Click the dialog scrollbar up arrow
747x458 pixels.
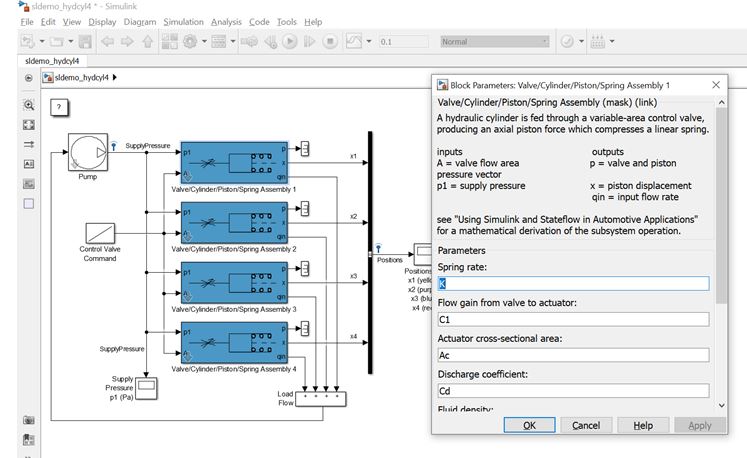pos(721,102)
